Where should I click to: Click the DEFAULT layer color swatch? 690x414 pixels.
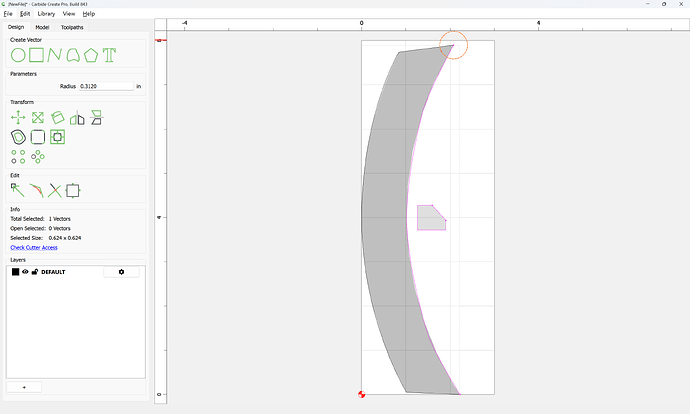15,272
